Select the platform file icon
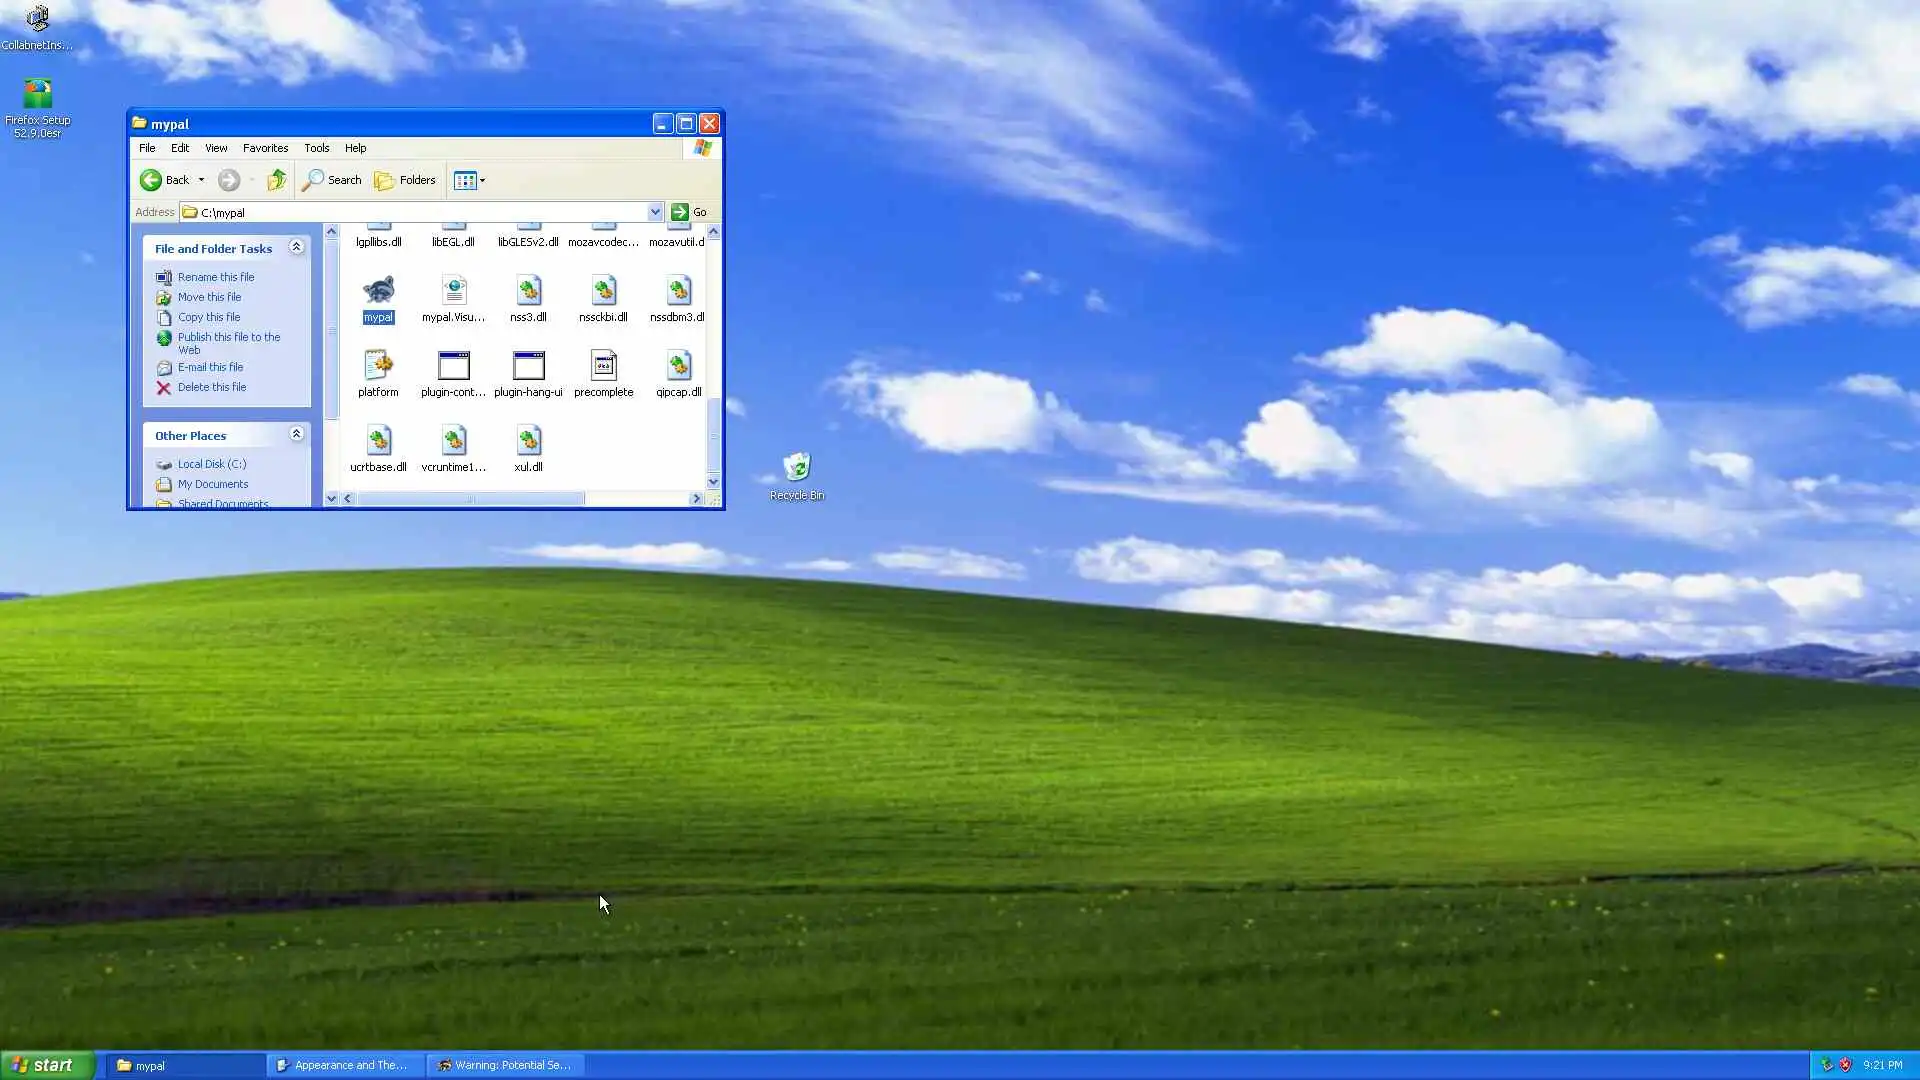 point(378,366)
